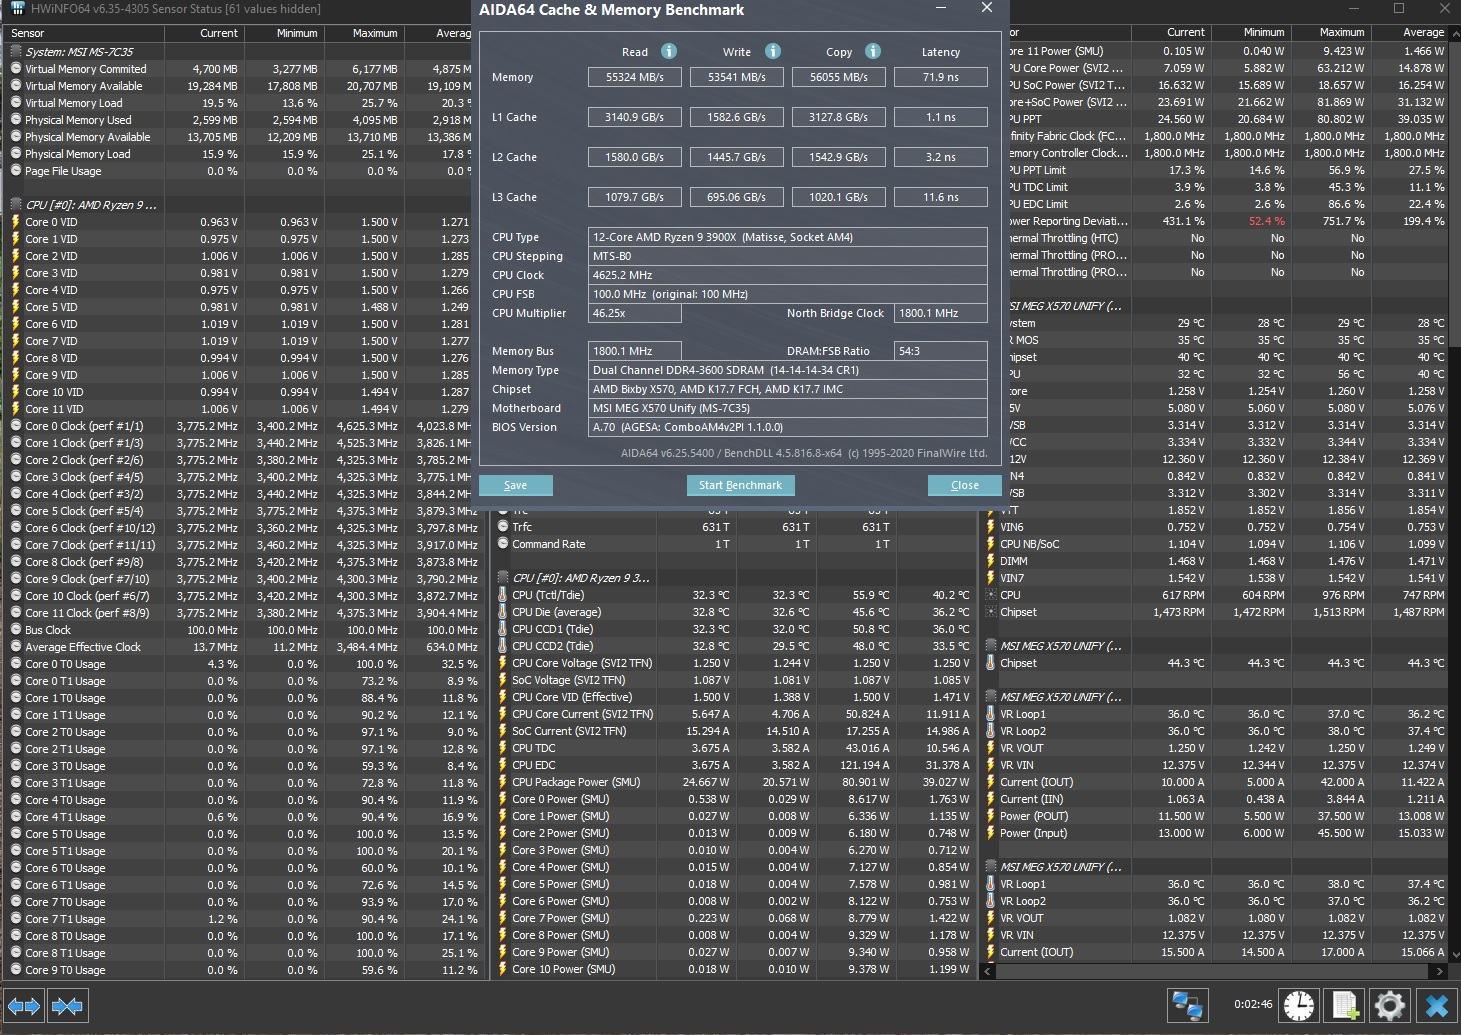The height and width of the screenshot is (1035, 1461).
Task: Close sensor window with the blue X icon
Action: pos(1436,1005)
